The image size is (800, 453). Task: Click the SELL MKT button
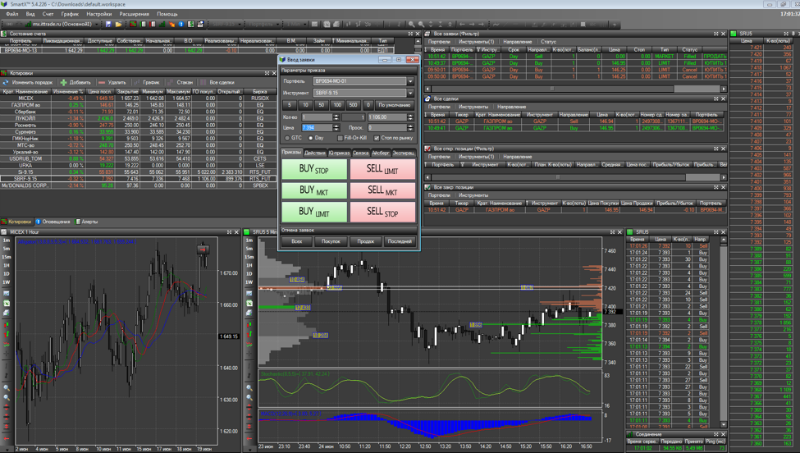(x=383, y=191)
